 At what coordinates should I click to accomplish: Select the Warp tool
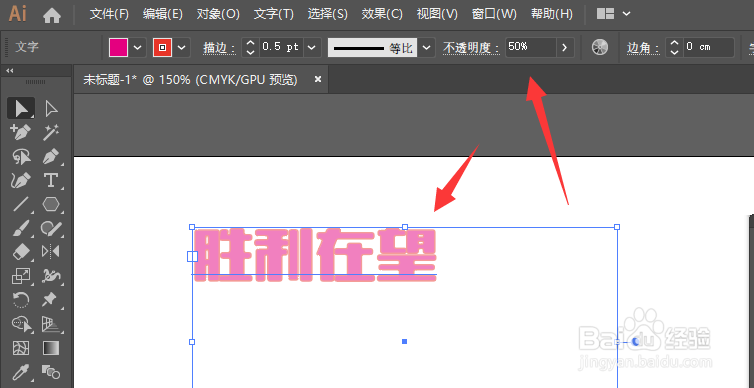point(50,276)
